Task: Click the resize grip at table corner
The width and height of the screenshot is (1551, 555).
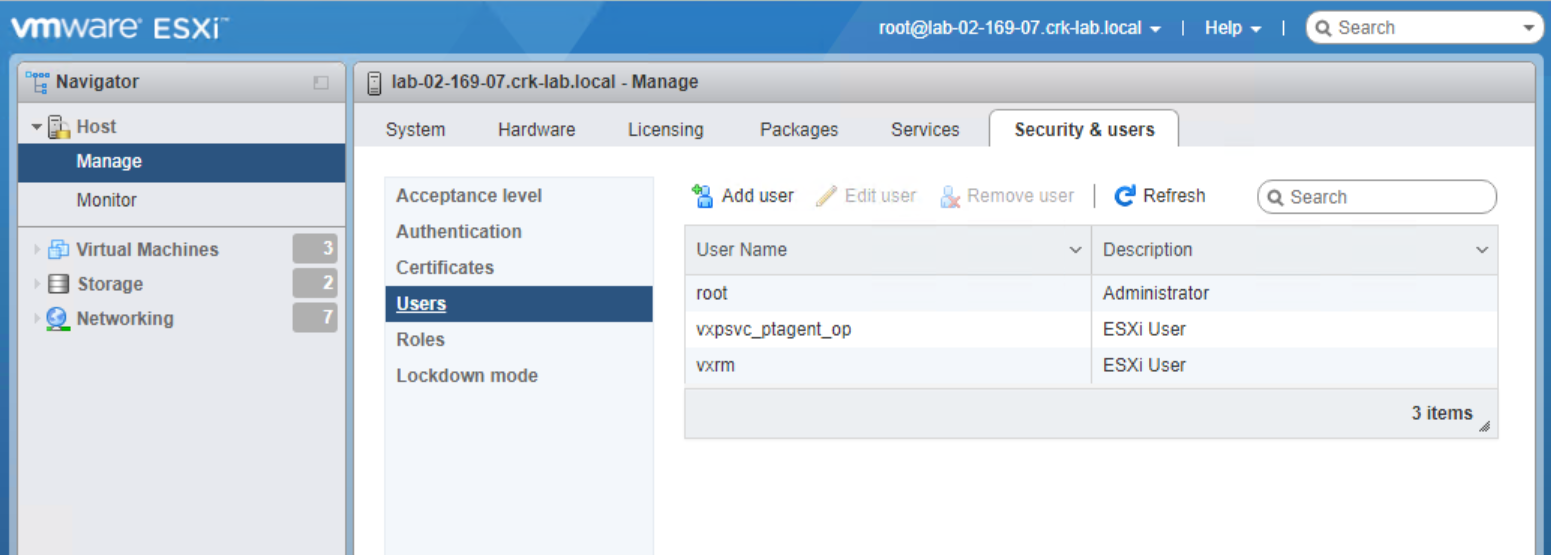Action: pyautogui.click(x=1485, y=426)
